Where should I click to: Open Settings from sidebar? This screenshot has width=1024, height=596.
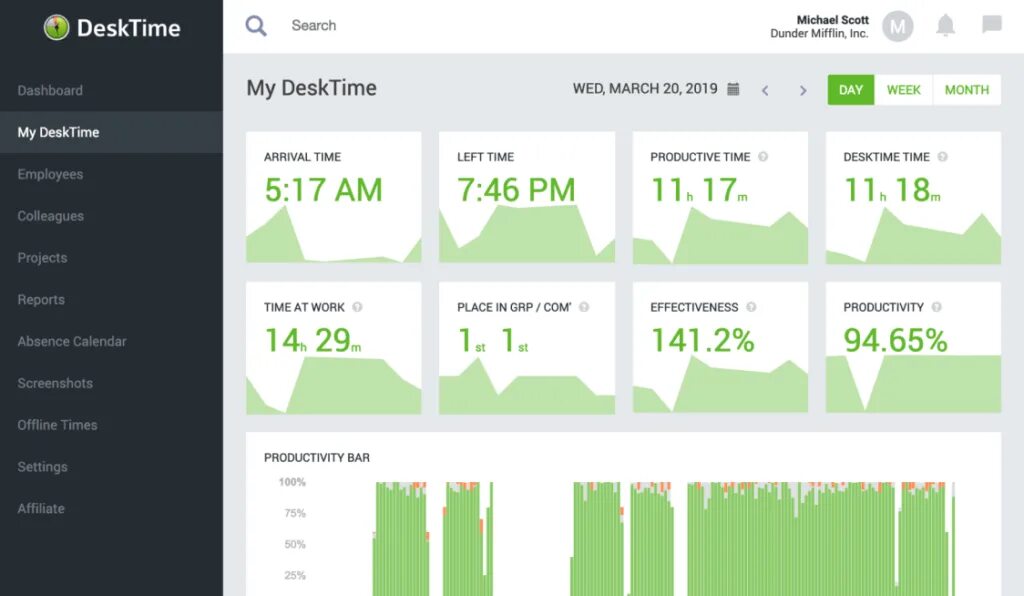tap(42, 467)
